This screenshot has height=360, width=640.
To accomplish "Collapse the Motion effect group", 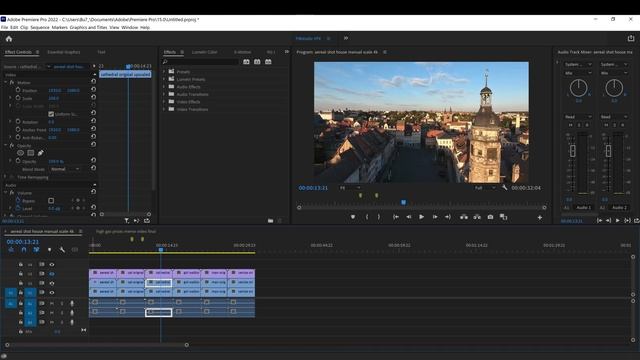I will pos(6,82).
